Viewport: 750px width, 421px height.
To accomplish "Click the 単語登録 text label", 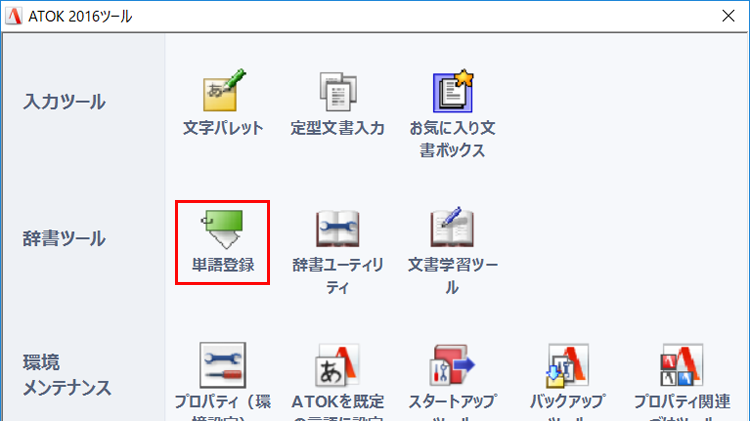I will click(223, 265).
